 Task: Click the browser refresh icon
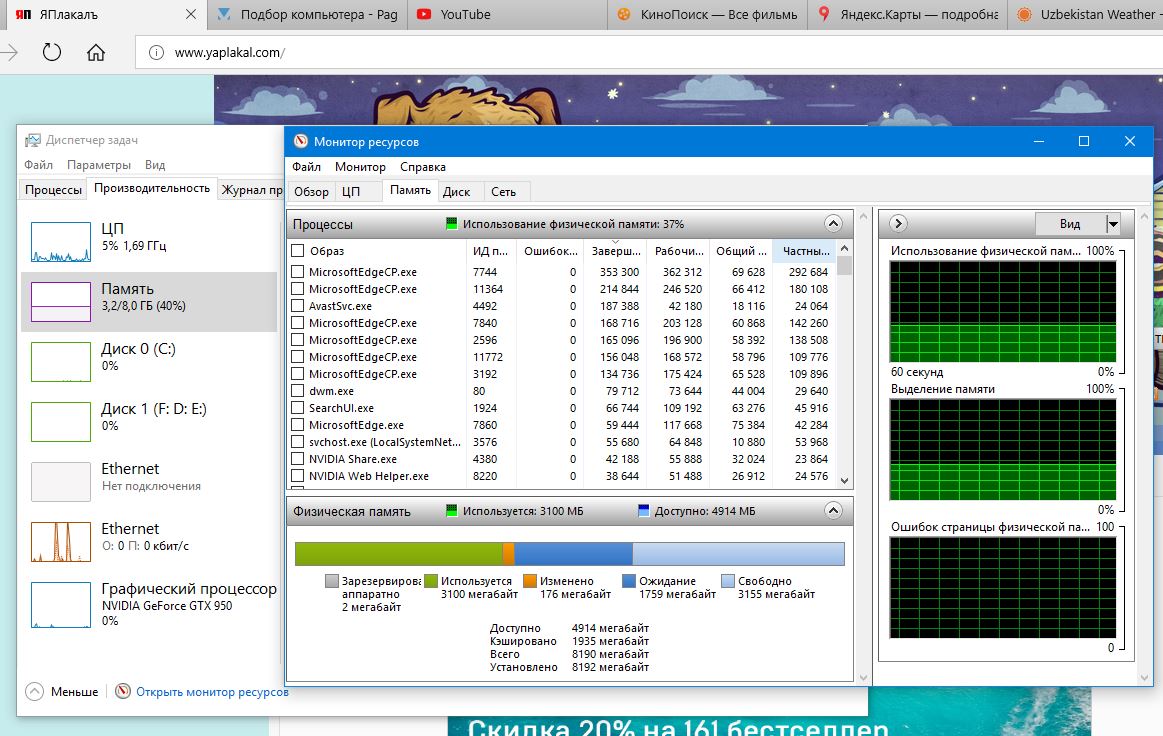[x=51, y=53]
